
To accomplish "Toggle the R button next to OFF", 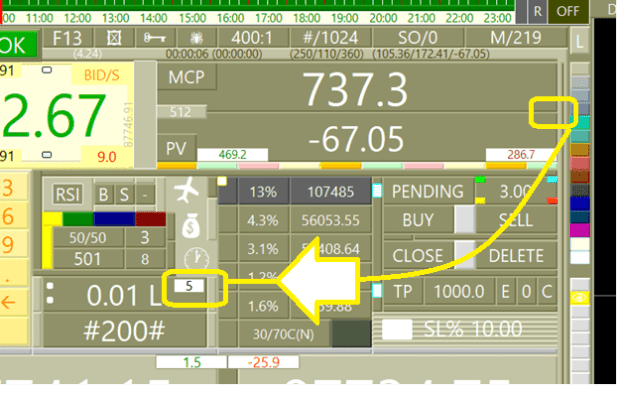I will pos(538,11).
